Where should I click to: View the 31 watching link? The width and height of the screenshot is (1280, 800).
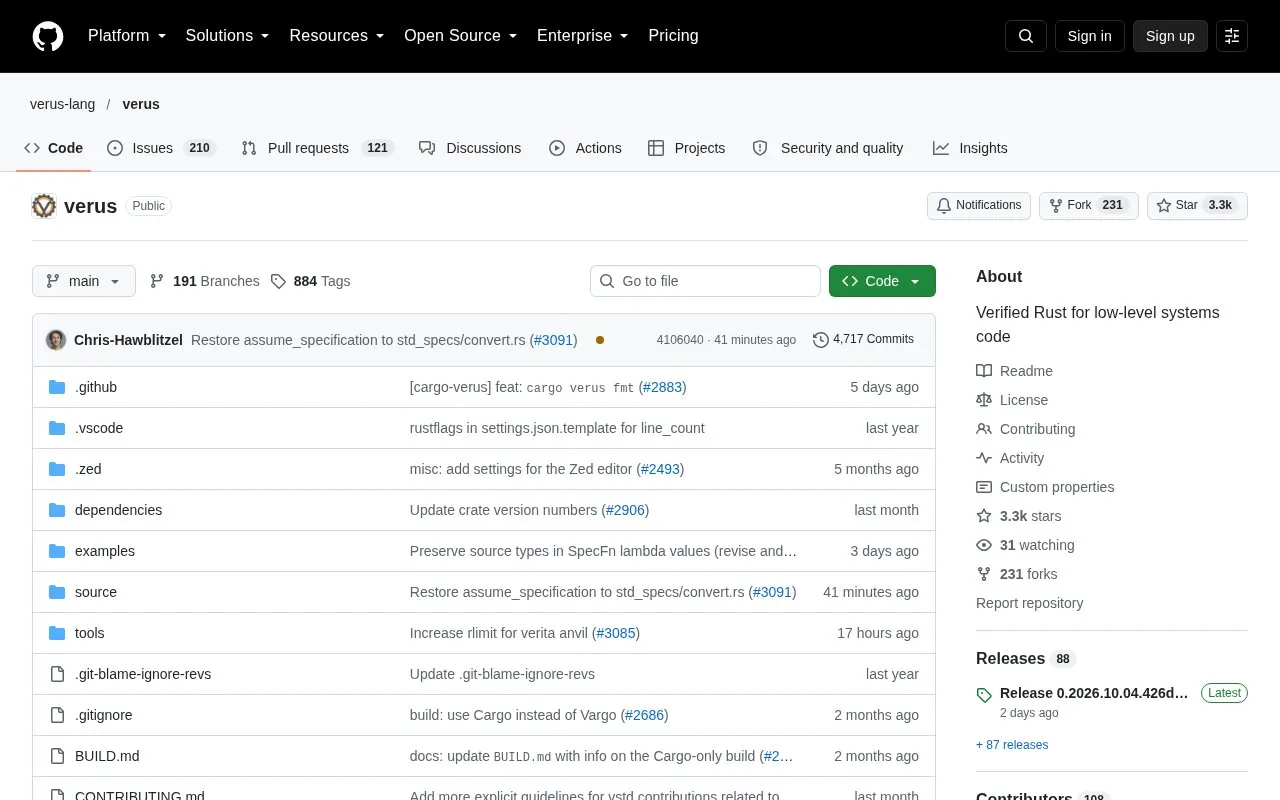[1025, 545]
